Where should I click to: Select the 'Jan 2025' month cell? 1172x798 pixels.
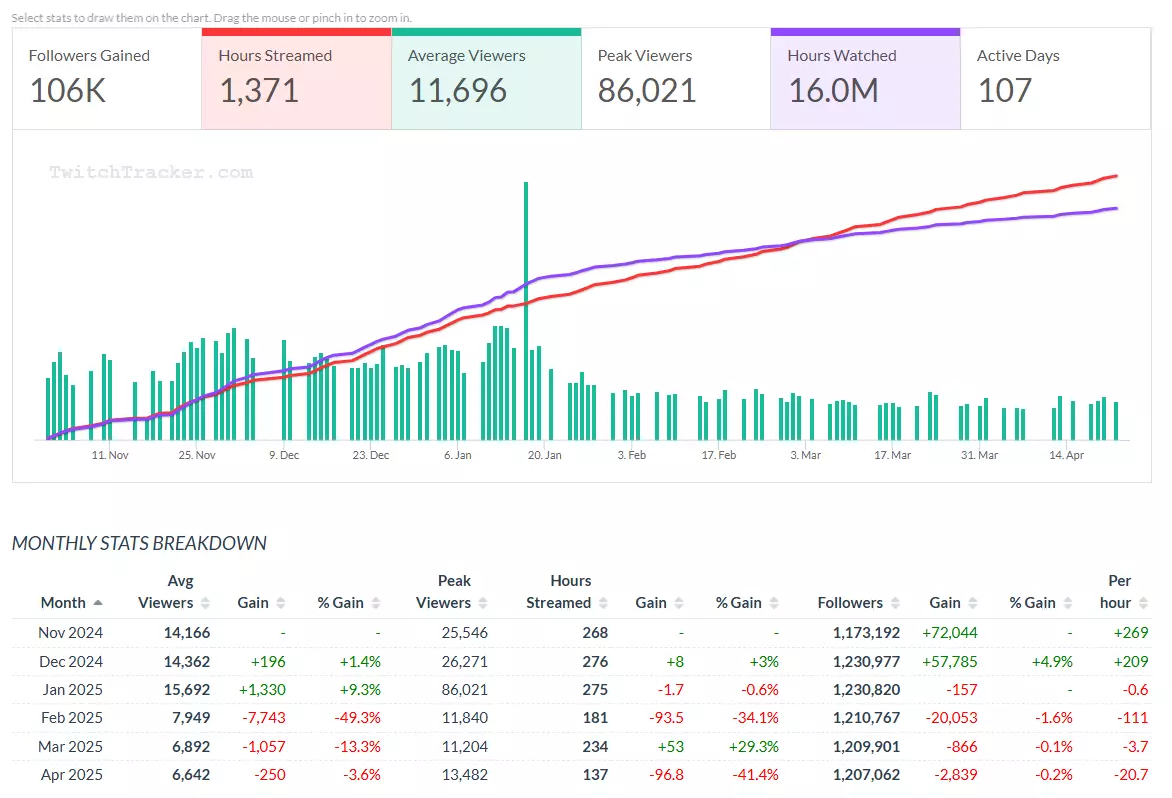72,690
